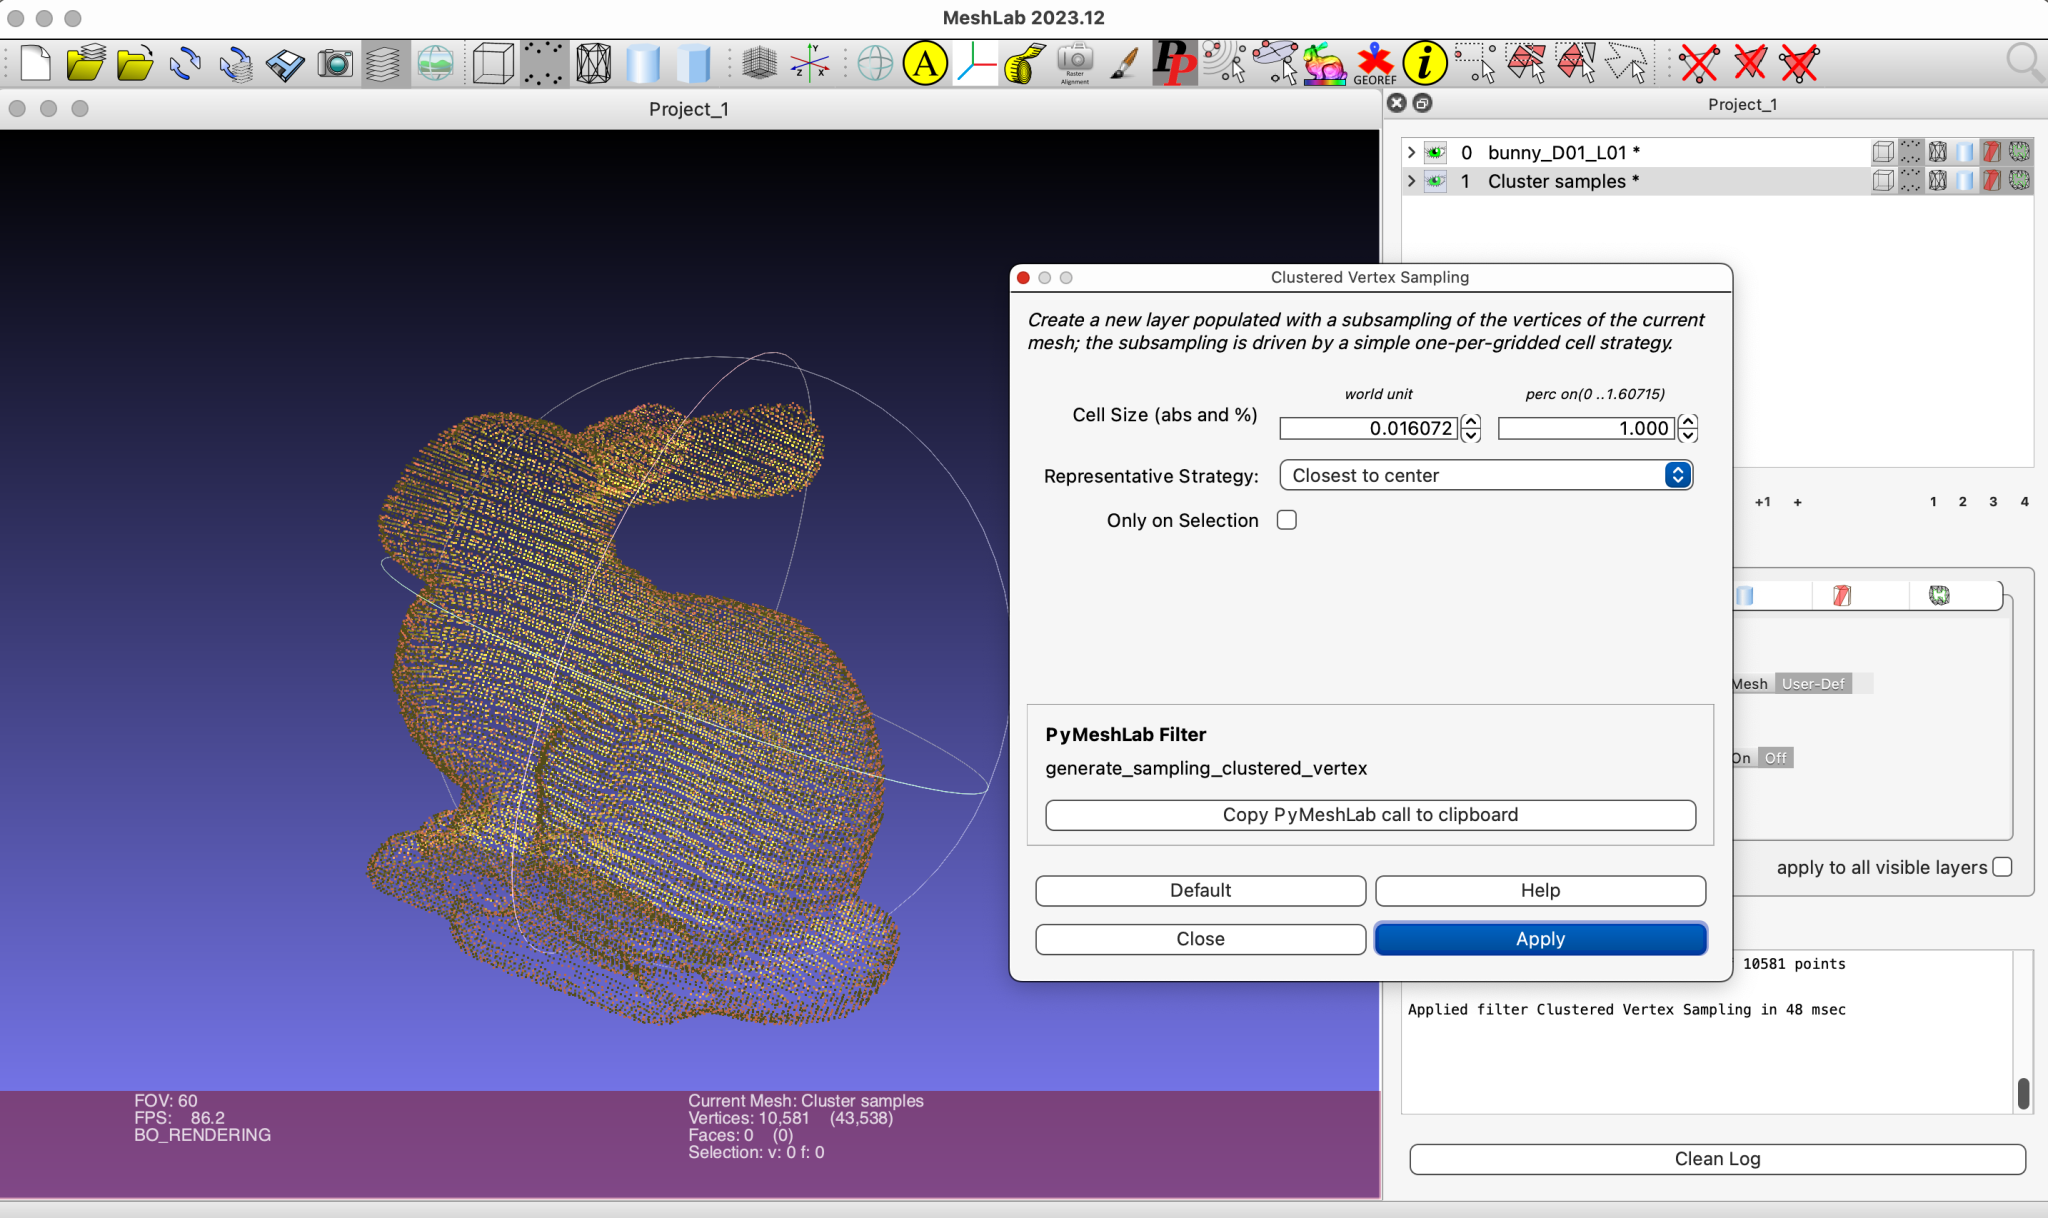This screenshot has height=1218, width=2048.
Task: Enable the Show Axis toolbar icon
Action: (x=810, y=64)
